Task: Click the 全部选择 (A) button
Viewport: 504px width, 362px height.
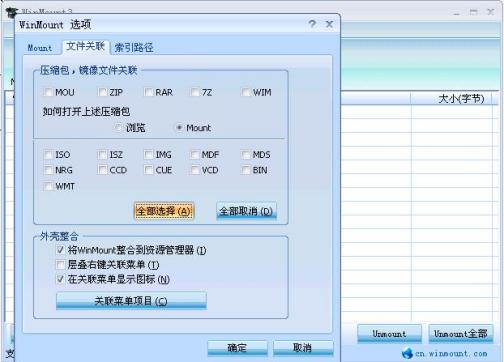Action: pyautogui.click(x=164, y=211)
